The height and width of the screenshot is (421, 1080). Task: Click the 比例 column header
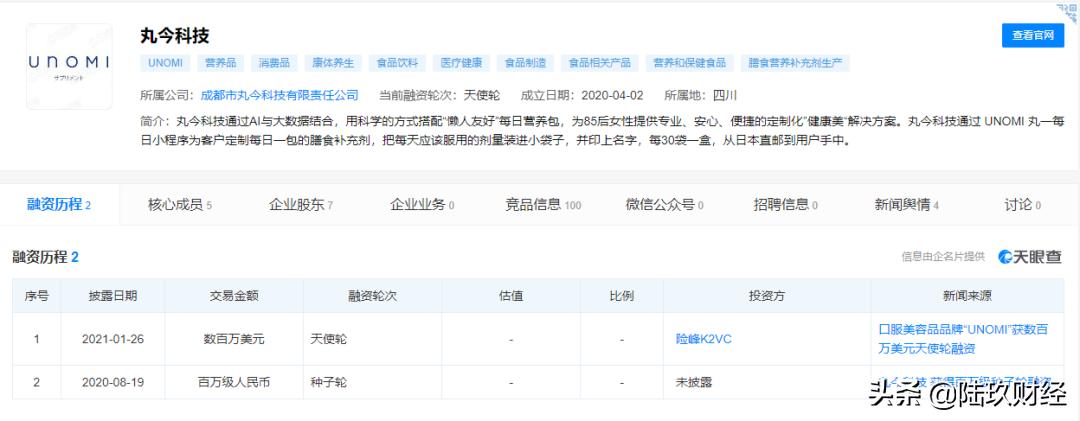click(x=622, y=296)
